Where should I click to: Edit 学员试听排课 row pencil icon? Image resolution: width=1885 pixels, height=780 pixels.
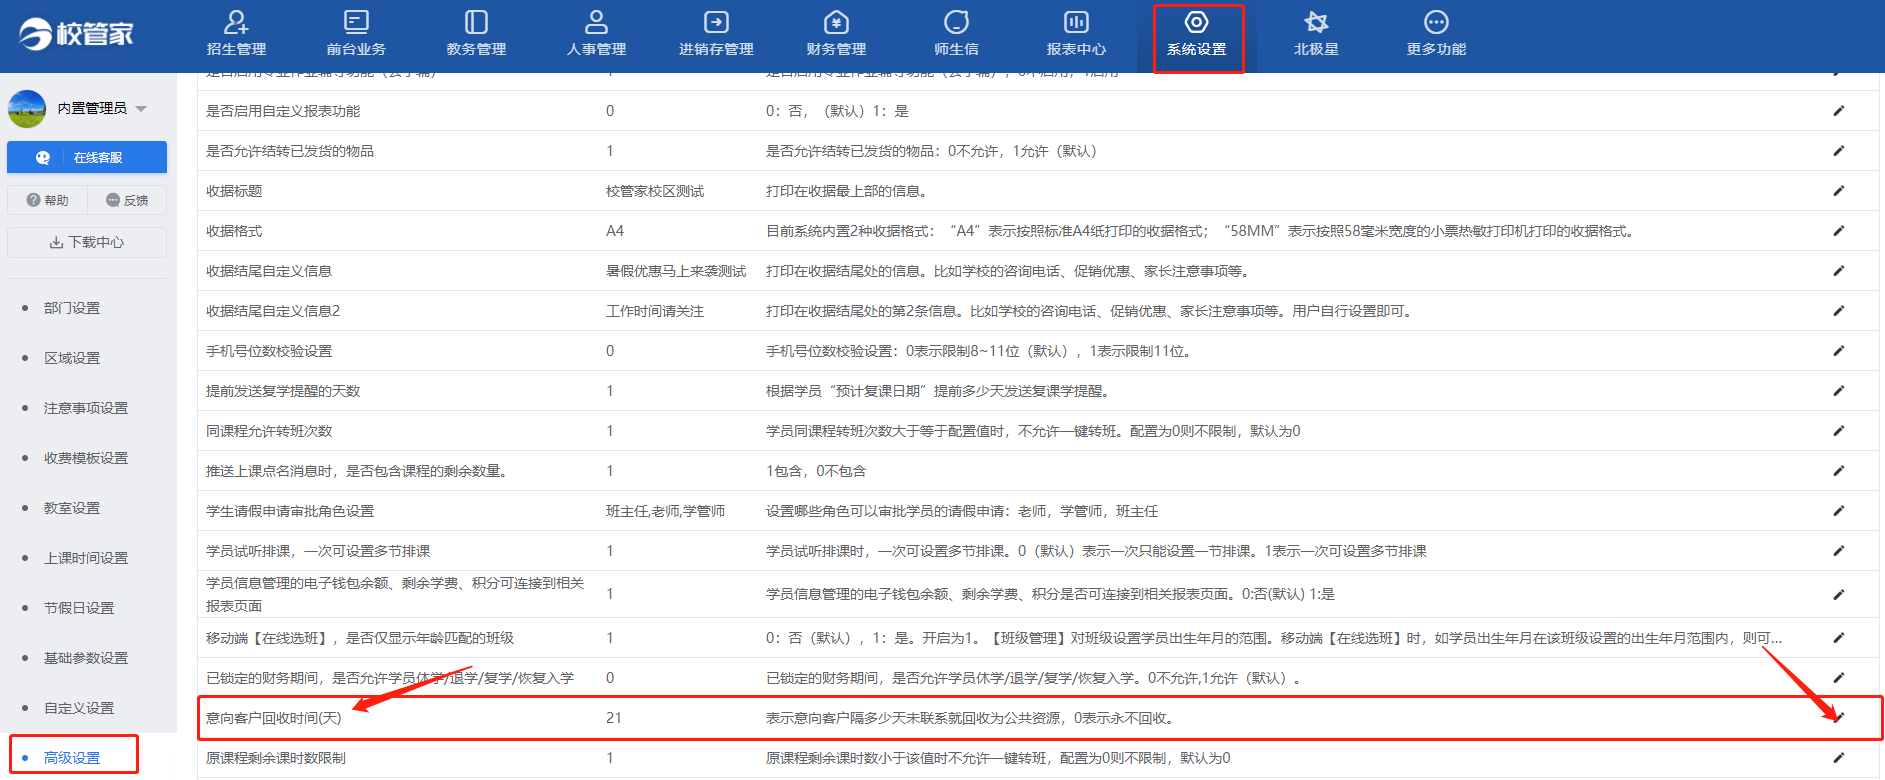(1838, 551)
